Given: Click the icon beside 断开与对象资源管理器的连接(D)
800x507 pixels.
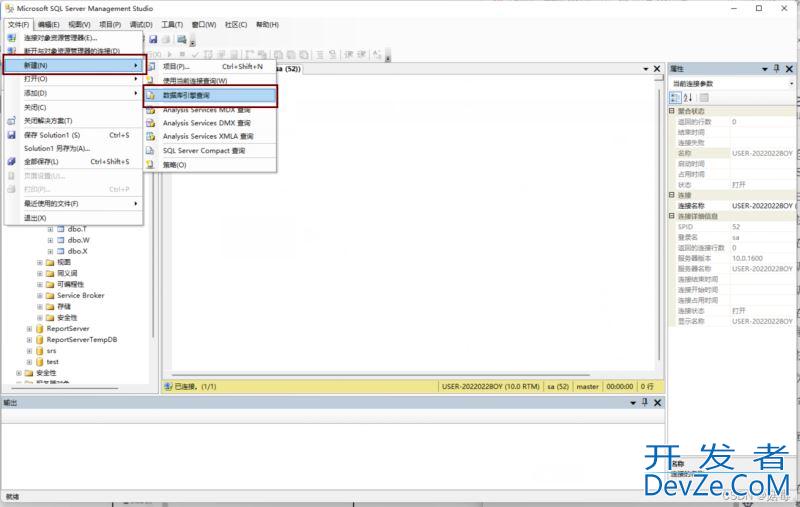Looking at the screenshot, I should (x=12, y=50).
